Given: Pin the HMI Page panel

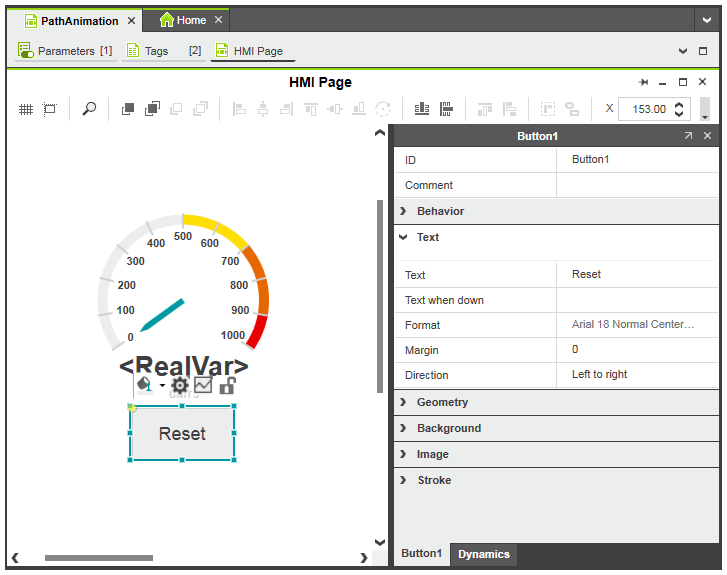Looking at the screenshot, I should point(644,82).
